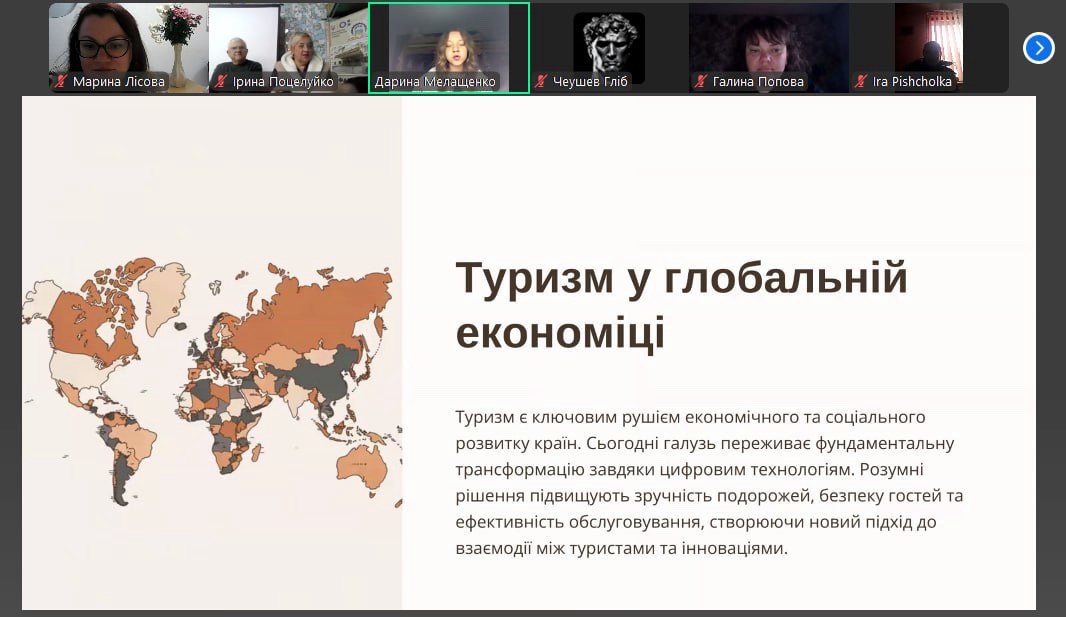This screenshot has width=1066, height=617.
Task: Select Ira Pishcholka's video tile
Action: click(x=928, y=40)
